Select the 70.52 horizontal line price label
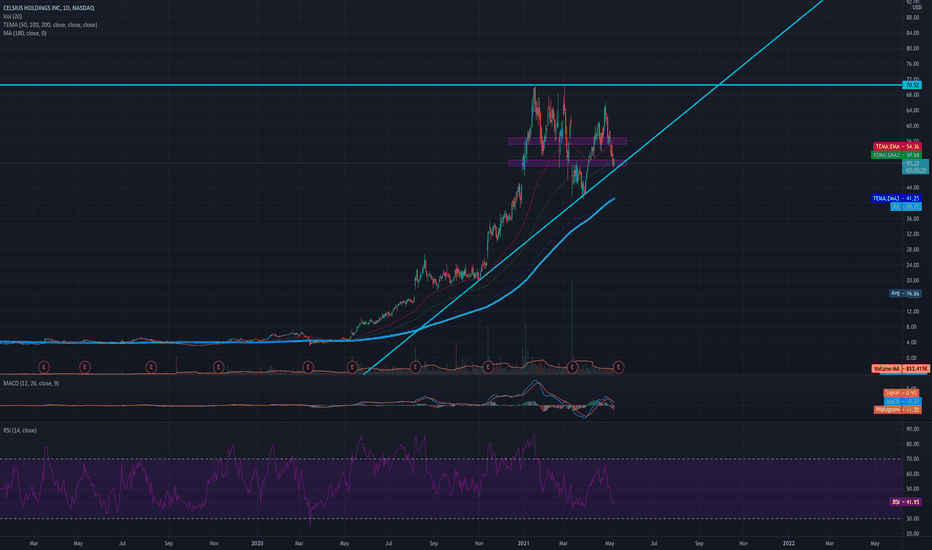The height and width of the screenshot is (550, 932). pyautogui.click(x=912, y=85)
